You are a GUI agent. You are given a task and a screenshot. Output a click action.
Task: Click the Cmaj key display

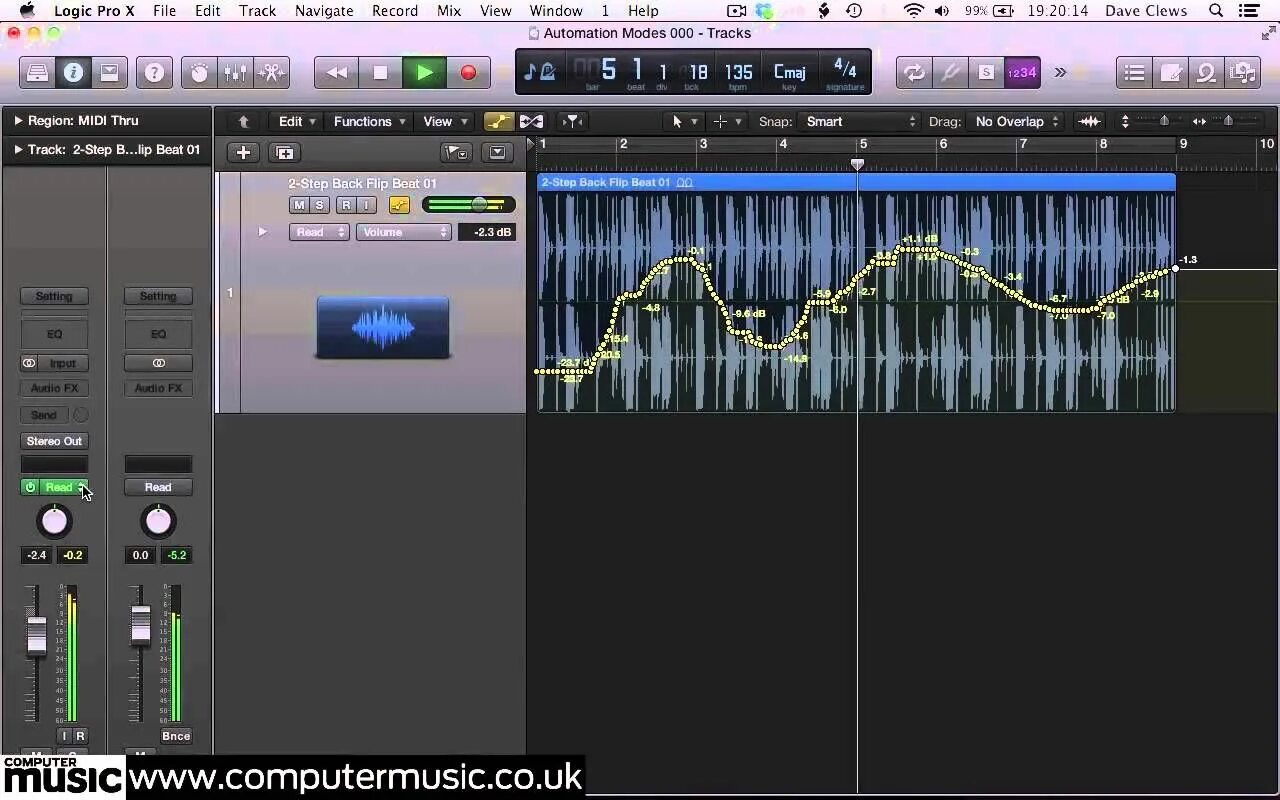789,73
